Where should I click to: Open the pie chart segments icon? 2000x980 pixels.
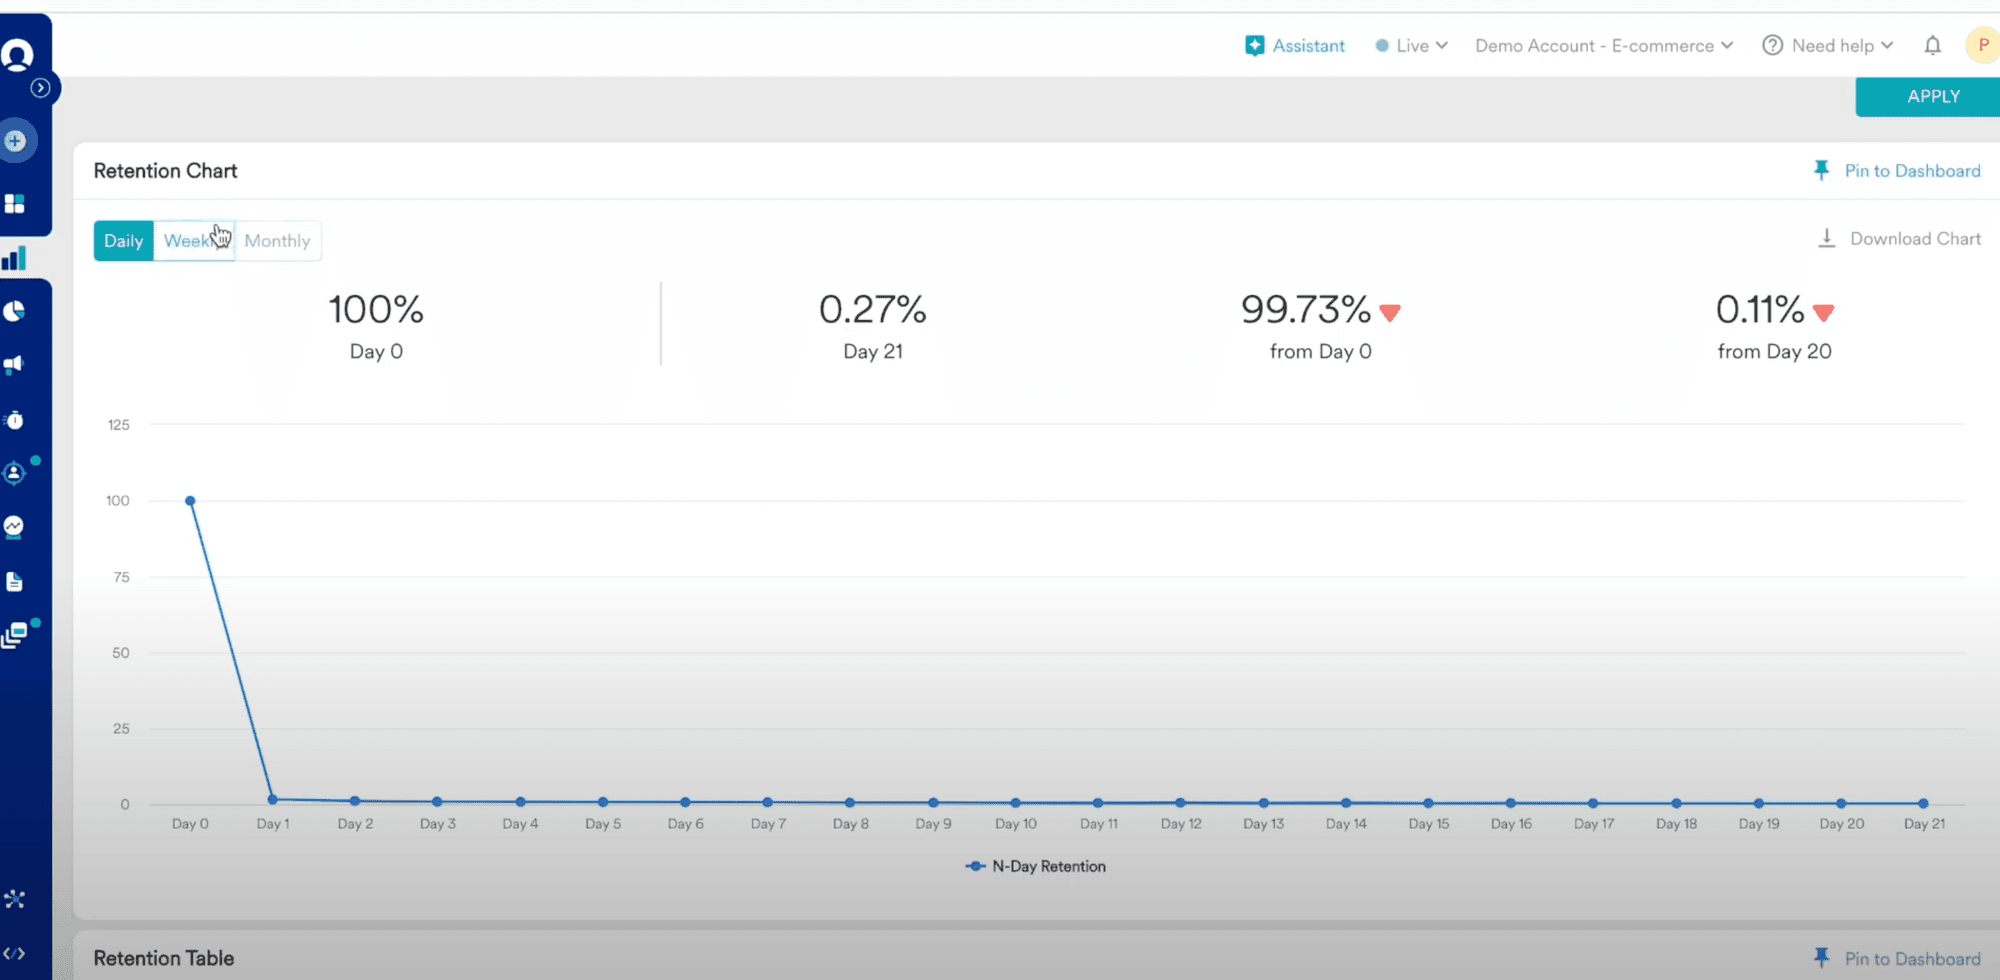(14, 312)
